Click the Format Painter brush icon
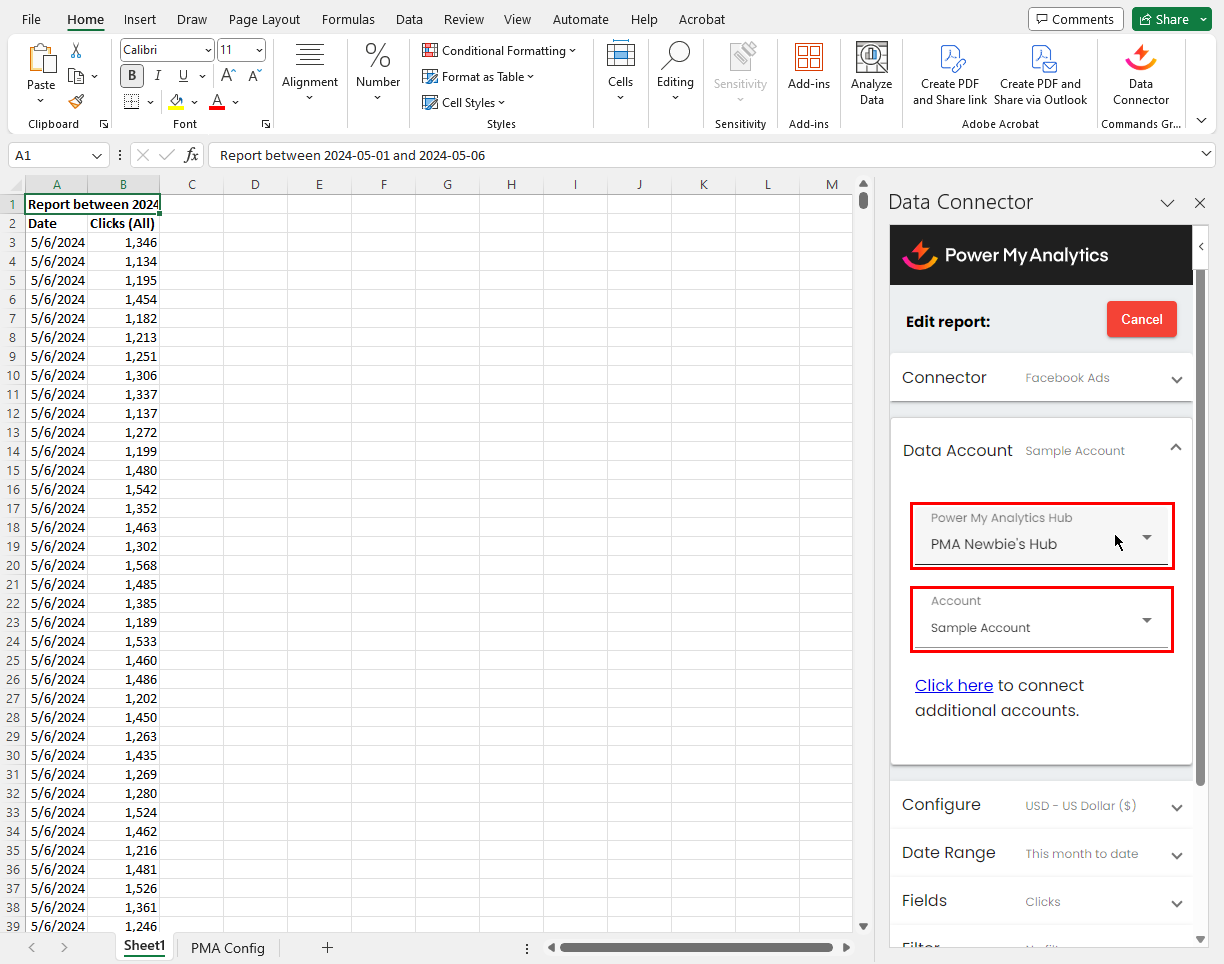 [x=76, y=101]
